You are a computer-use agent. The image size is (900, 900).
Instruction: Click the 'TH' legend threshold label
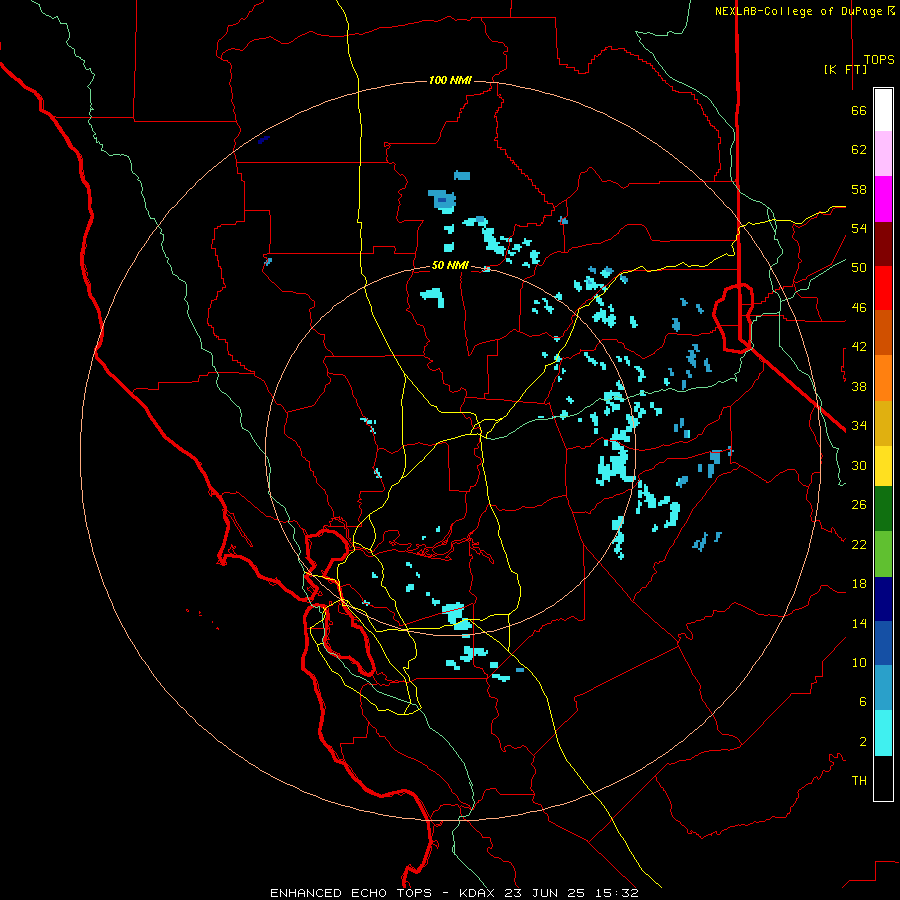coord(859,781)
